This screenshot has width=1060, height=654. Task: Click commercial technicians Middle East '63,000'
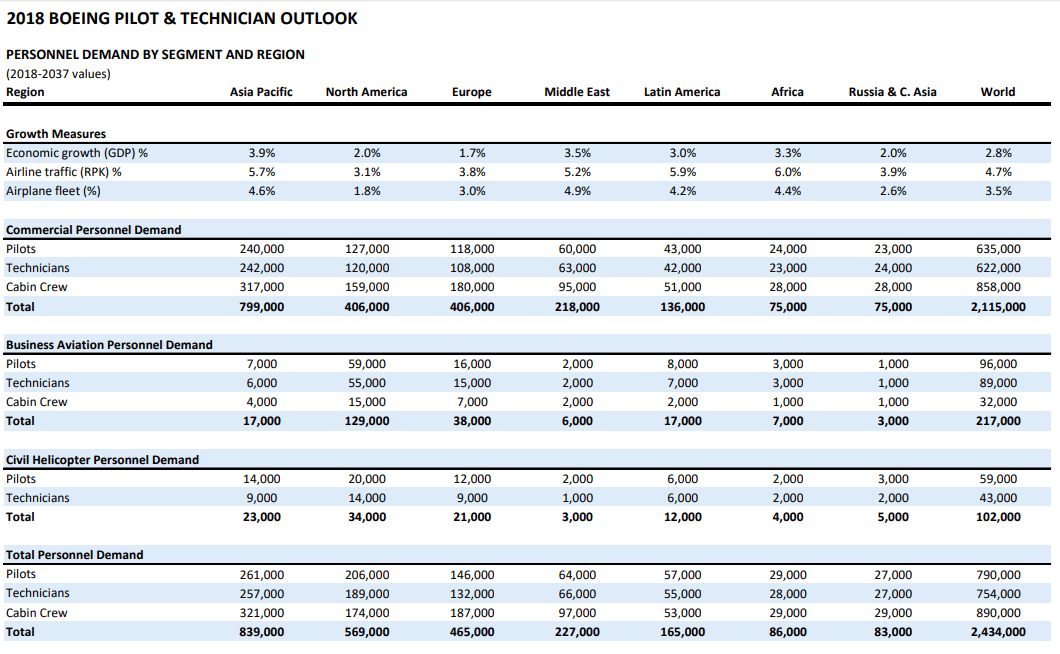(x=577, y=268)
